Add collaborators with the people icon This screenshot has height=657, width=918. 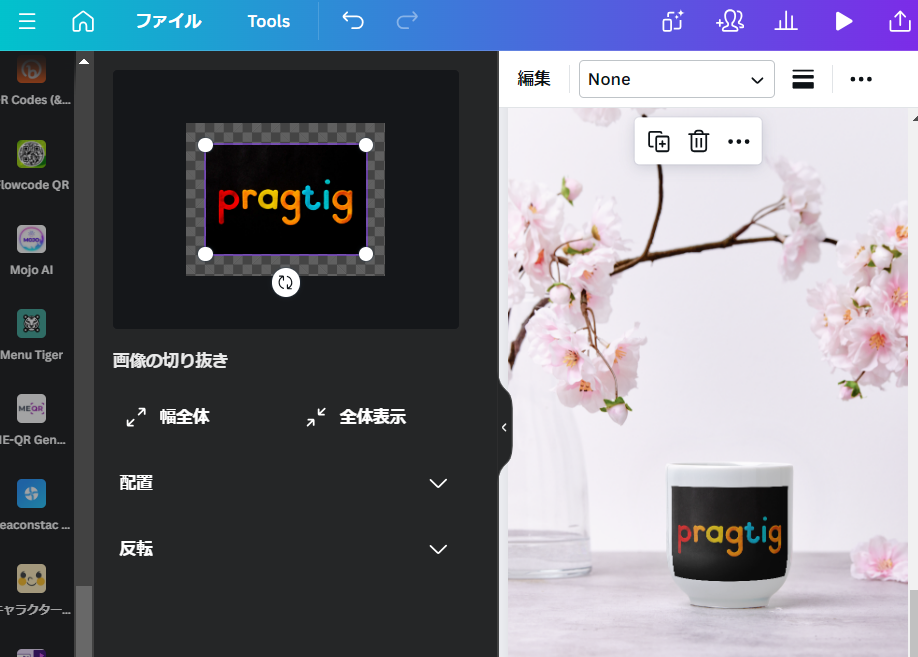pos(729,22)
